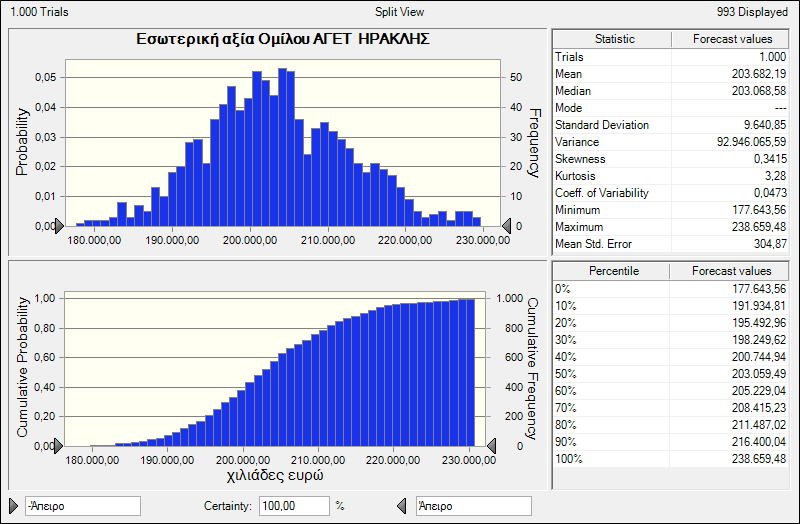Select the Mode row label
The width and height of the screenshot is (800, 524).
(568, 108)
